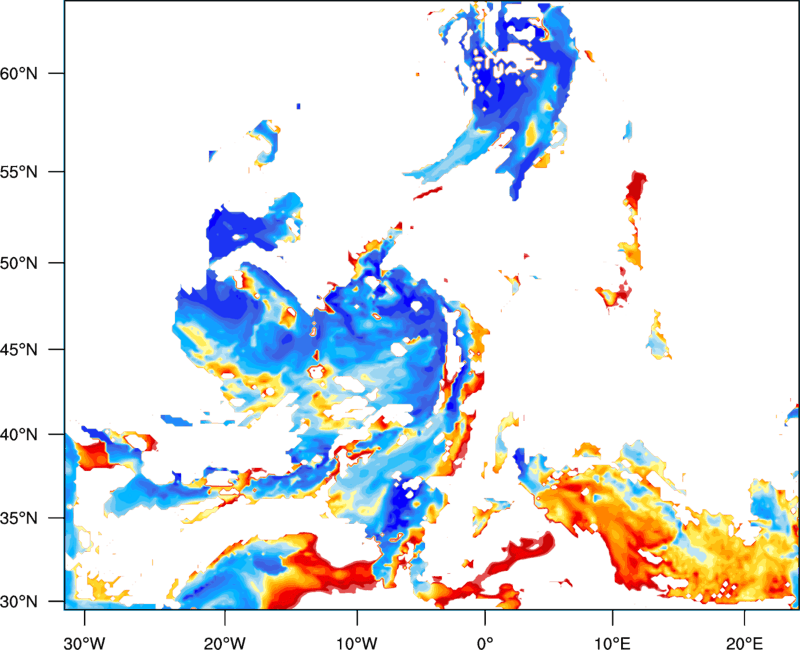Image resolution: width=800 pixels, height=650 pixels.
Task: Click the 10°W longitude label
Action: 357,643
